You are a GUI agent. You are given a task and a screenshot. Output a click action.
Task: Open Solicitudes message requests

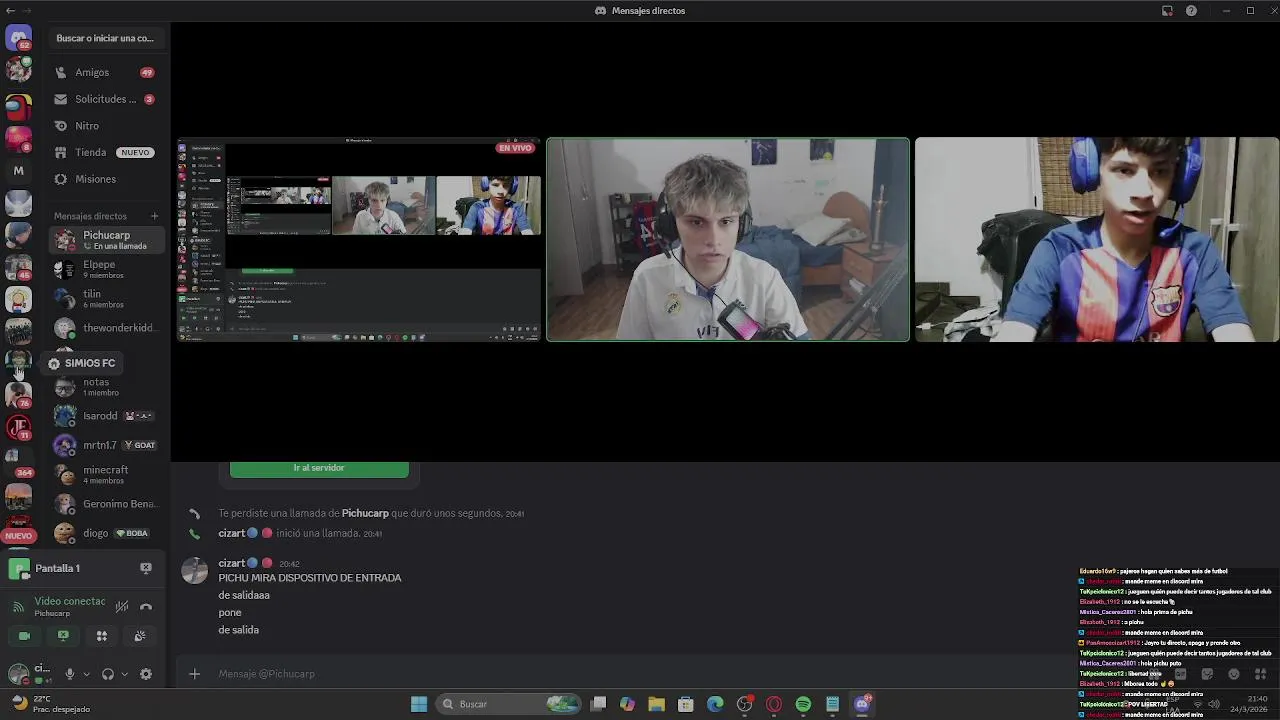(x=106, y=99)
